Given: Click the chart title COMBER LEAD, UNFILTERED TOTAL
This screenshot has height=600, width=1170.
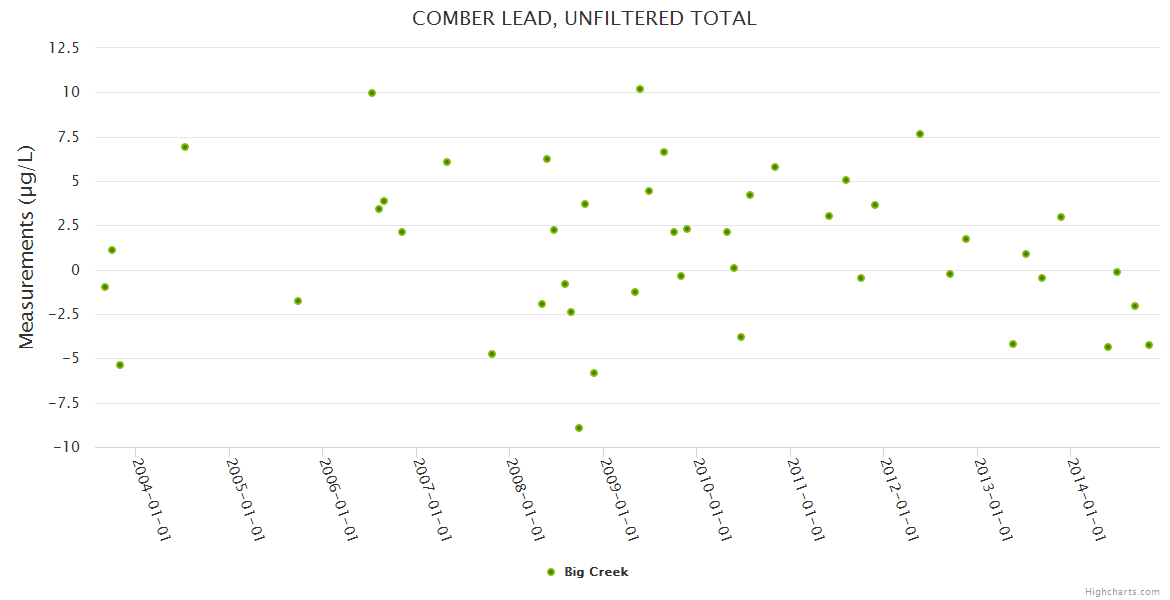Looking at the screenshot, I should (x=584, y=18).
